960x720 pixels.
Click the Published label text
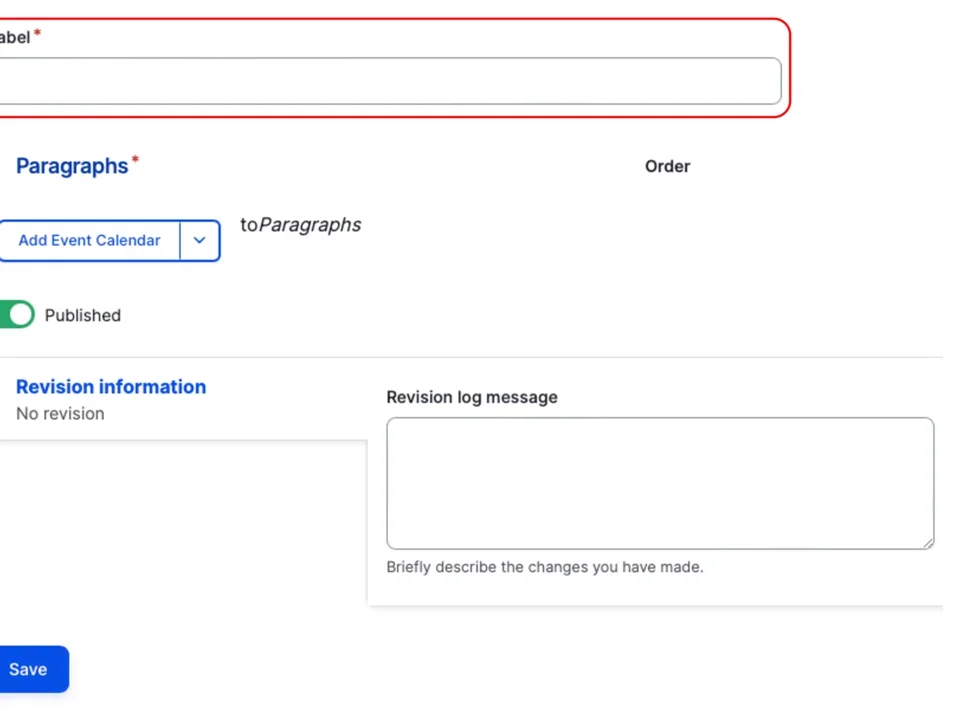(x=83, y=315)
